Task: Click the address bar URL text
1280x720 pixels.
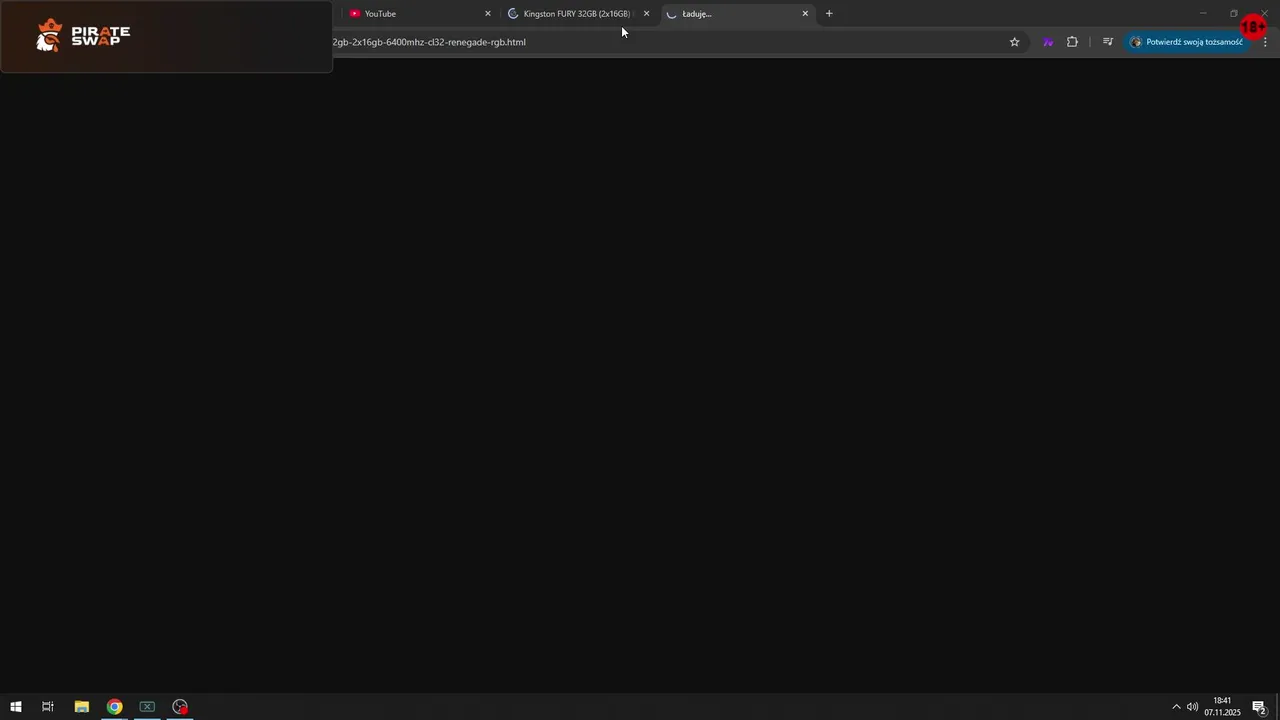Action: [x=429, y=42]
